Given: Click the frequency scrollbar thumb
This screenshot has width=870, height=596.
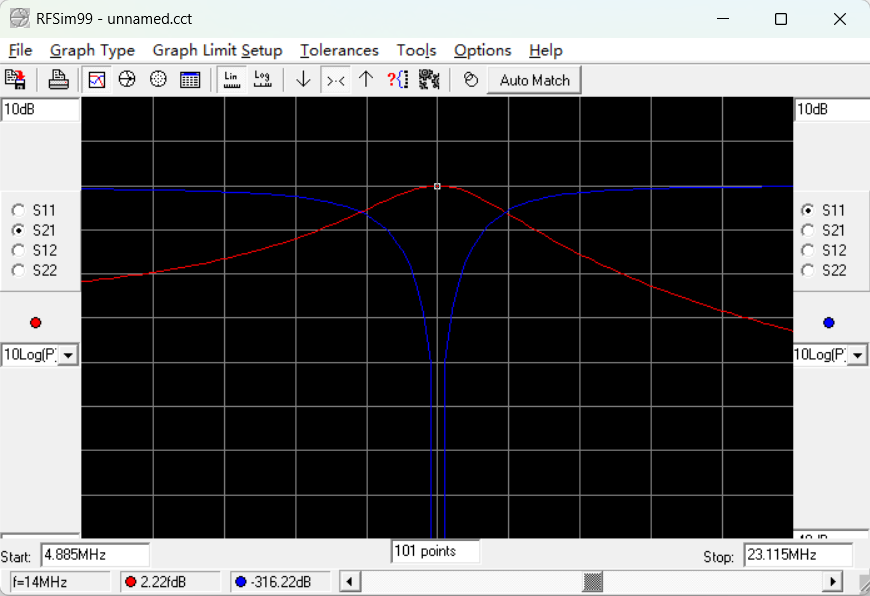Looking at the screenshot, I should [x=593, y=582].
